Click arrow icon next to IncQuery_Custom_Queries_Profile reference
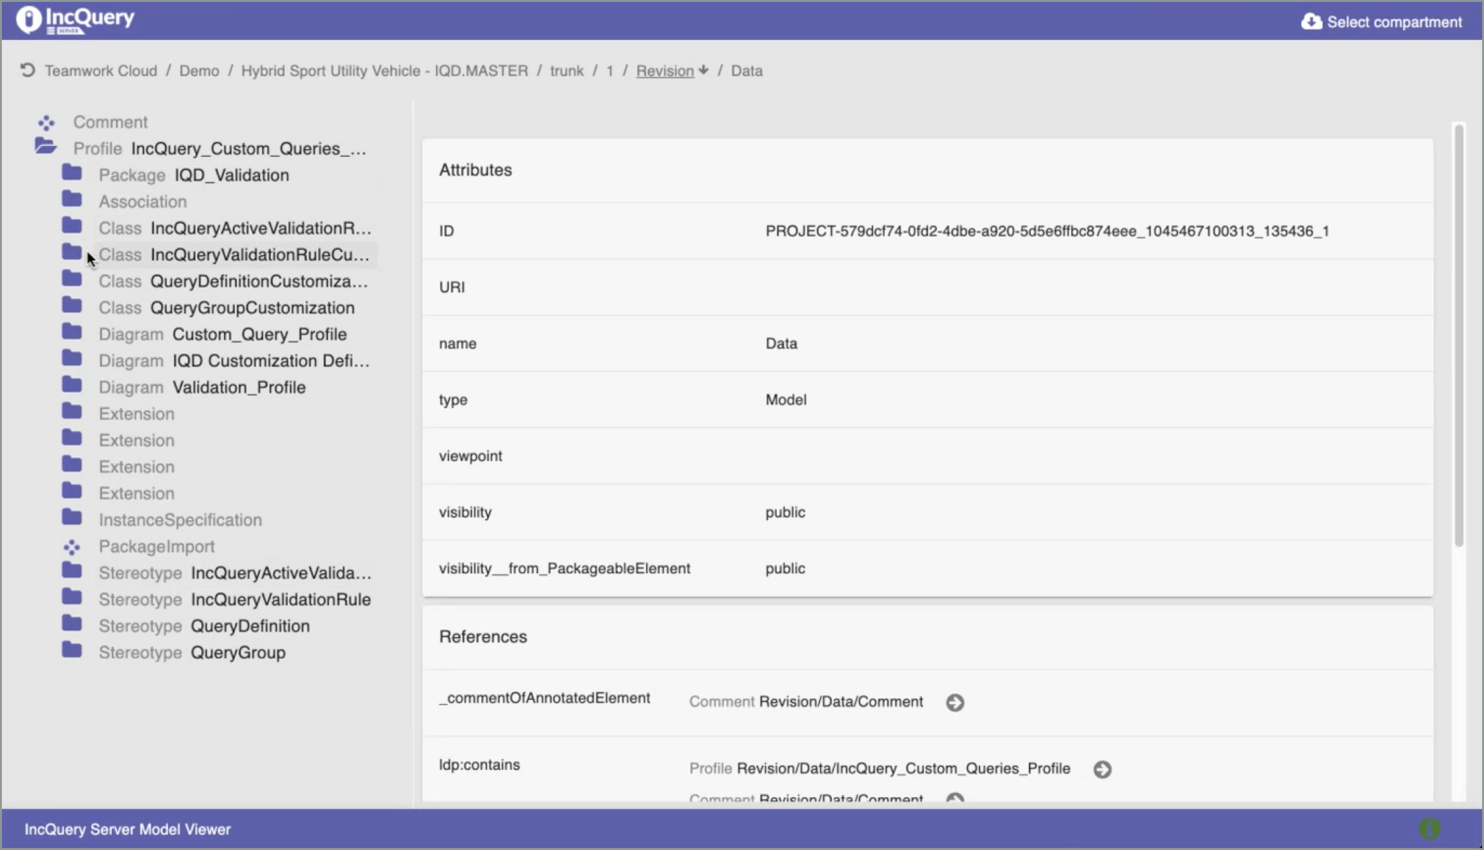Image resolution: width=1484 pixels, height=850 pixels. click(x=1102, y=769)
